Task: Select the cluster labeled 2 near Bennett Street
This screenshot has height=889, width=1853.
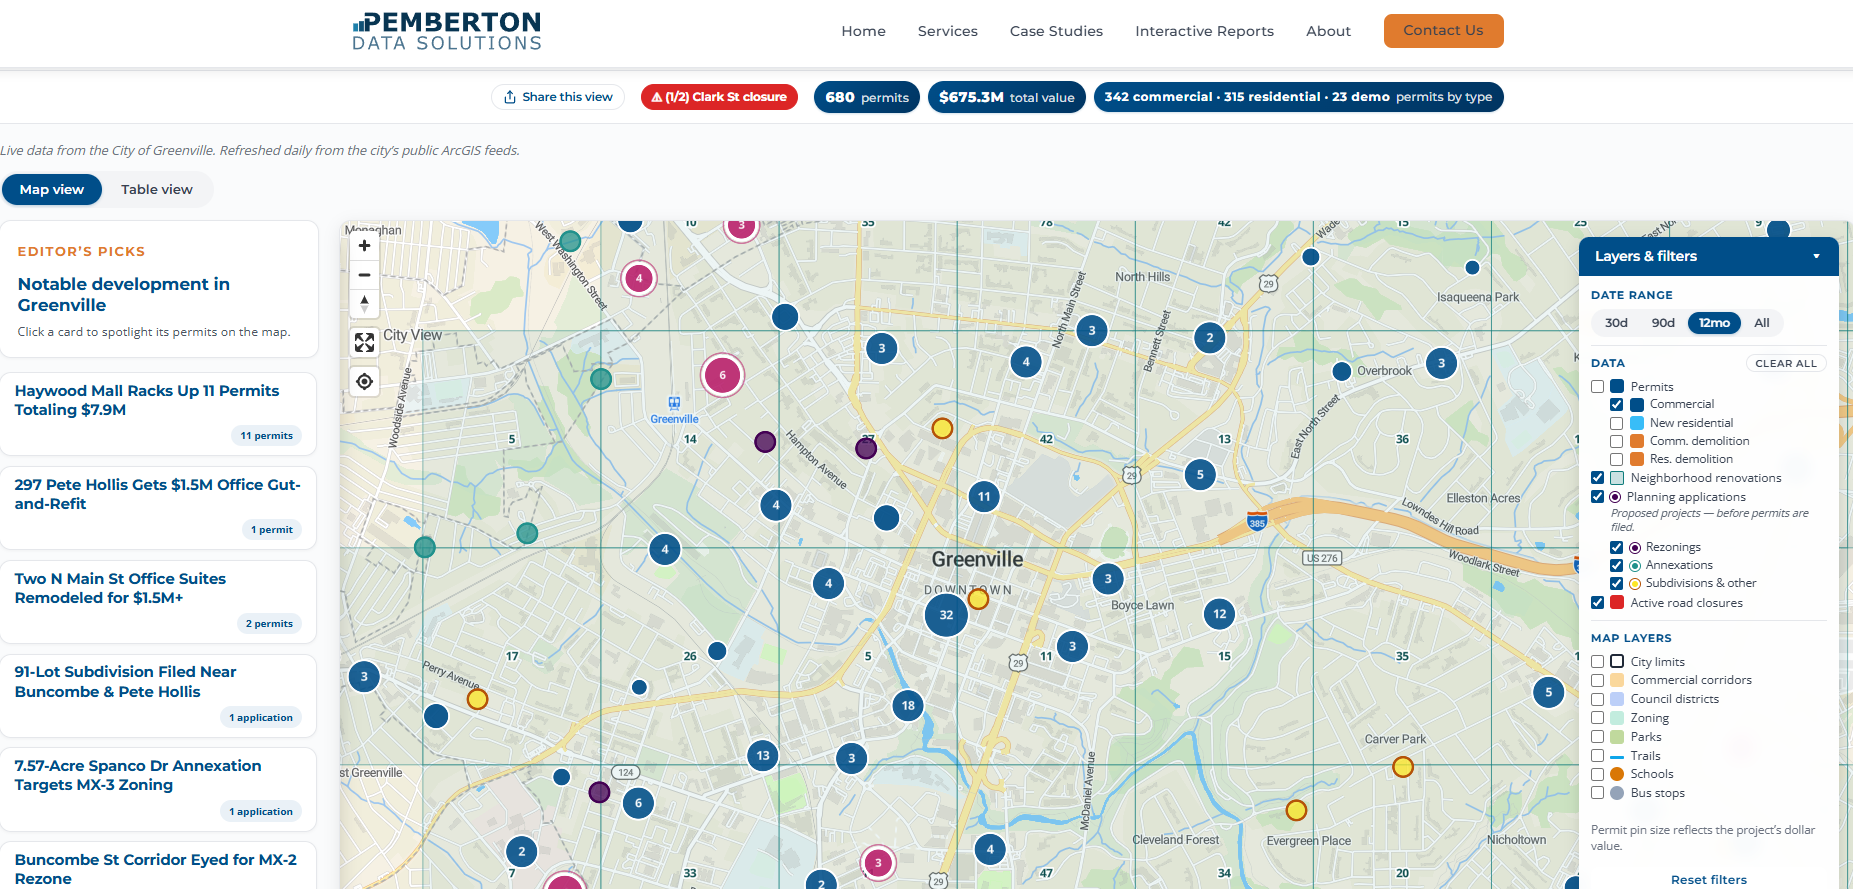Action: 1210,337
